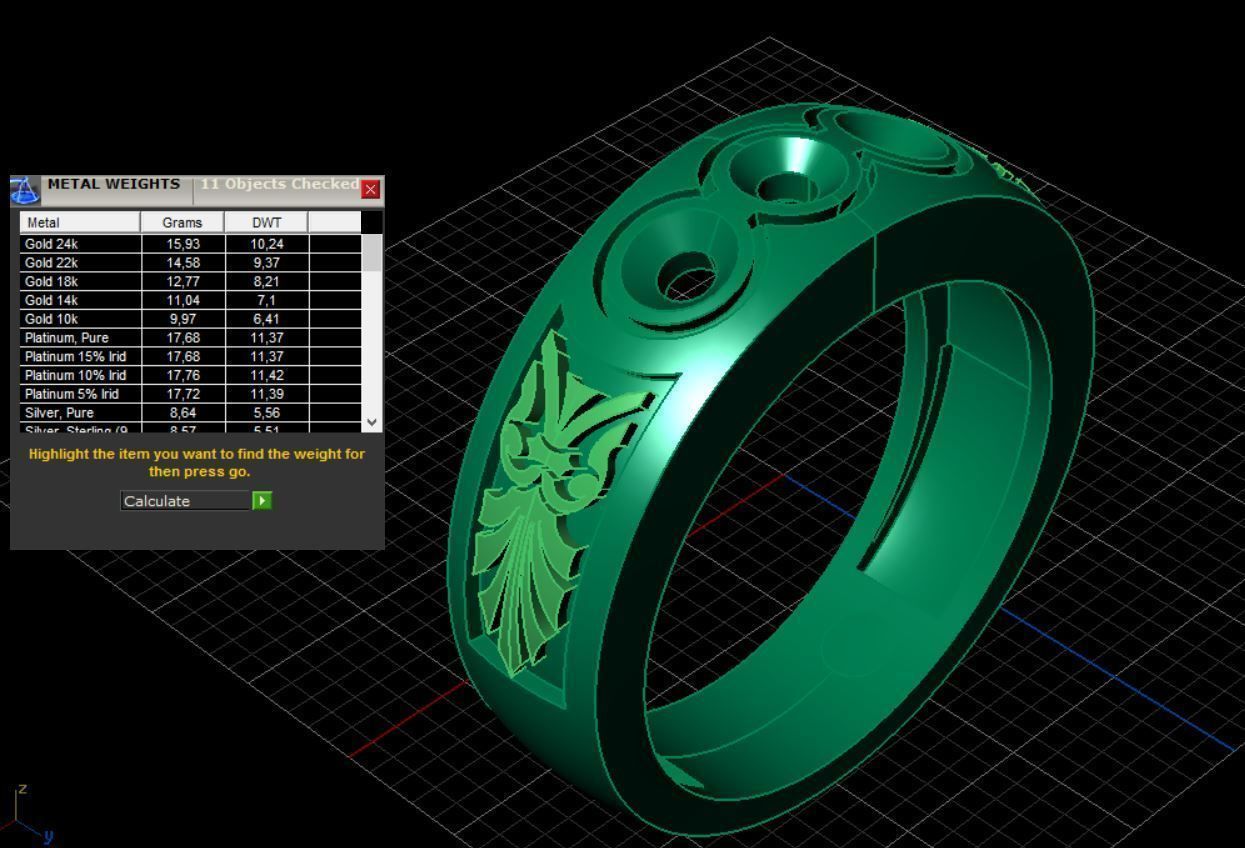Click the 11,04 grams value
Screen dimensions: 1245x848
coord(183,300)
